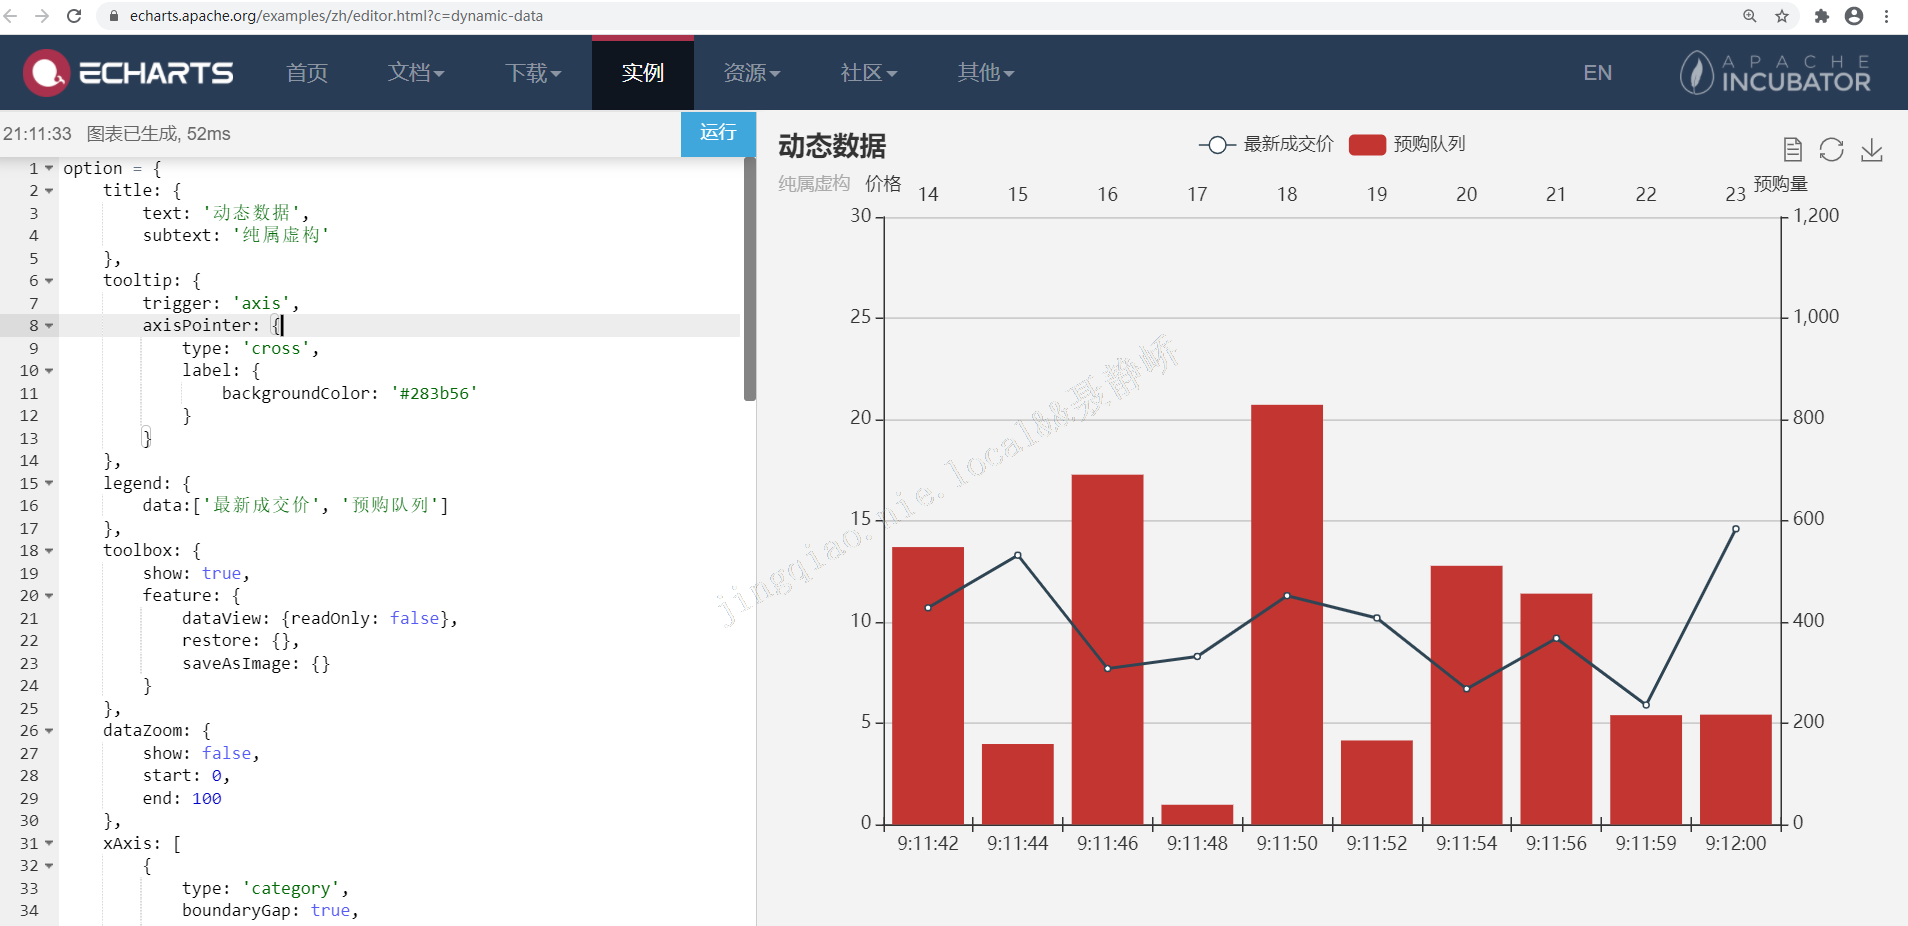1908x926 pixels.
Task: Click the magnifier zoom icon in address bar
Action: click(1749, 16)
